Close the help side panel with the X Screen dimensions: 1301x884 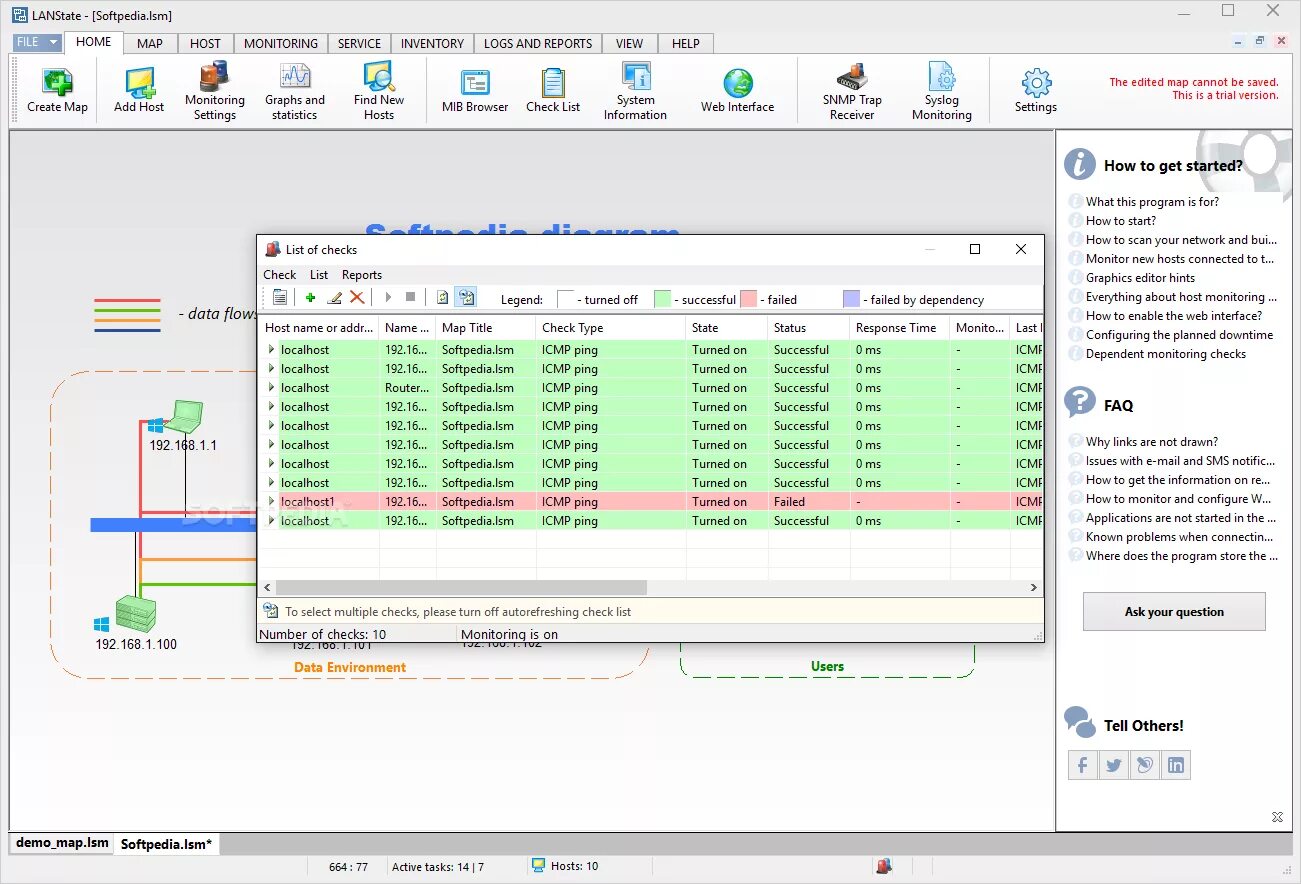(x=1277, y=817)
